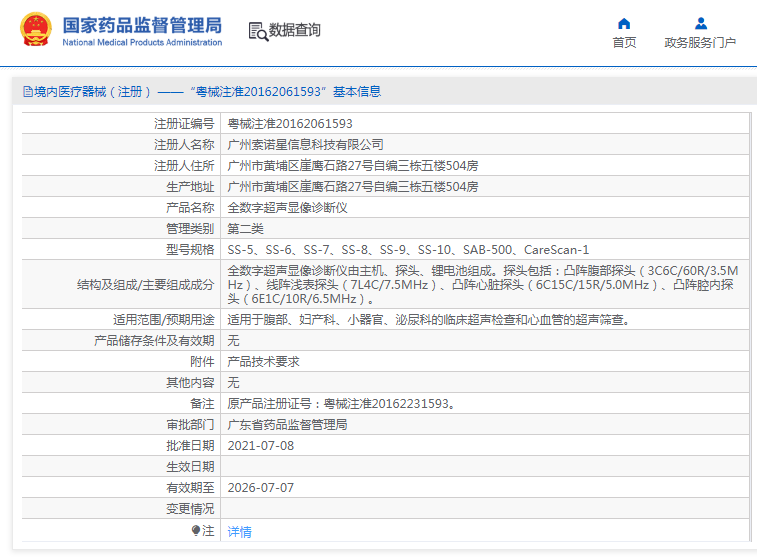Click the document icon before 境内医疗器械
Image resolution: width=757 pixels, height=557 pixels.
pyautogui.click(x=26, y=92)
